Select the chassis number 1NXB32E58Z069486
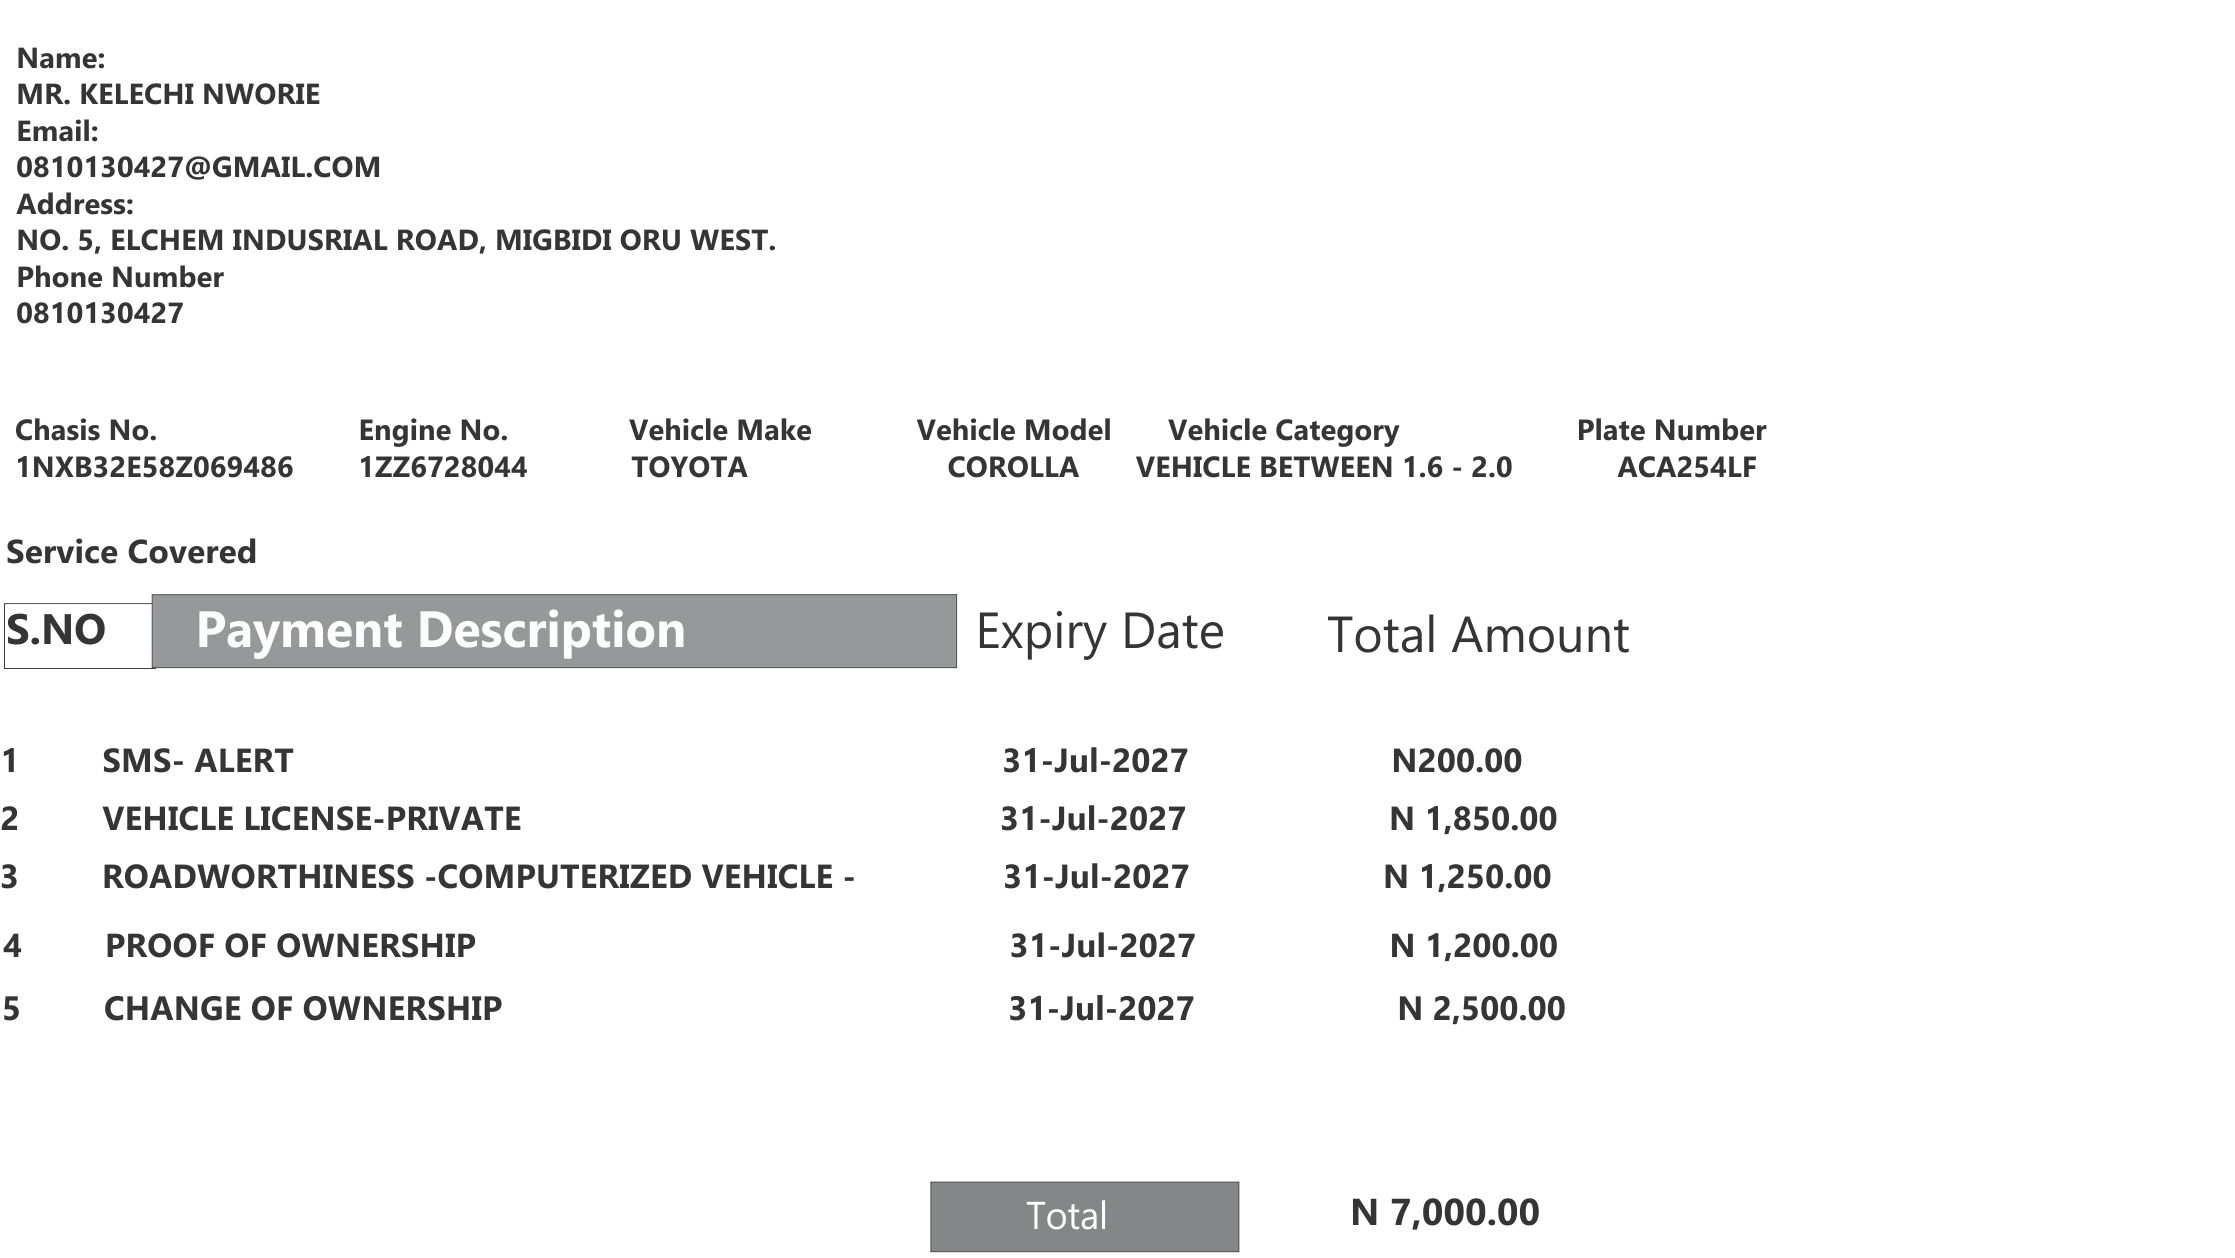2235x1258 pixels. (x=154, y=467)
